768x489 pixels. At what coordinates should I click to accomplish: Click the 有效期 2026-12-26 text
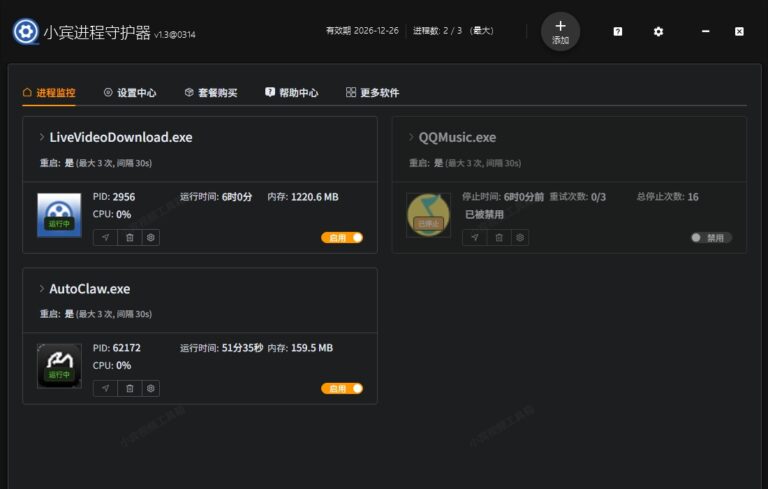coord(362,31)
